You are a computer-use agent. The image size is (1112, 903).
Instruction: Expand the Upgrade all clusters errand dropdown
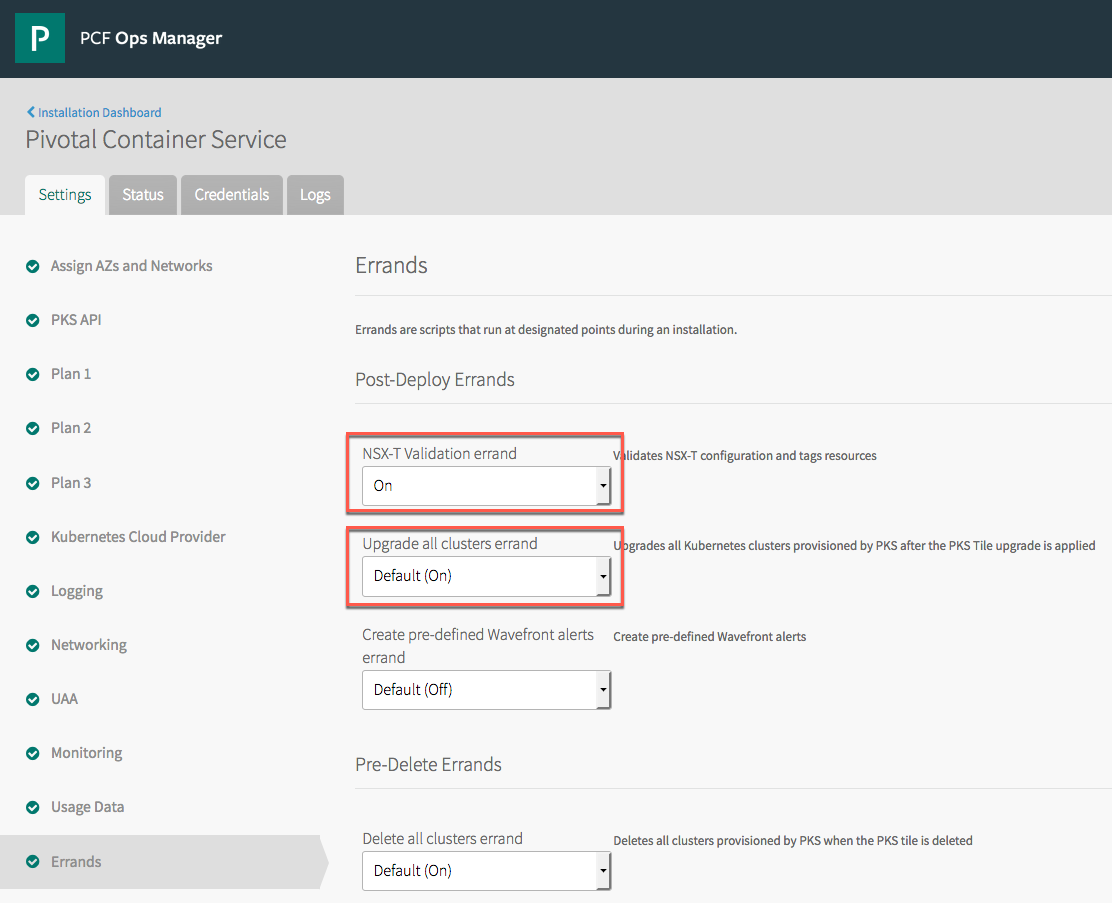pyautogui.click(x=486, y=576)
